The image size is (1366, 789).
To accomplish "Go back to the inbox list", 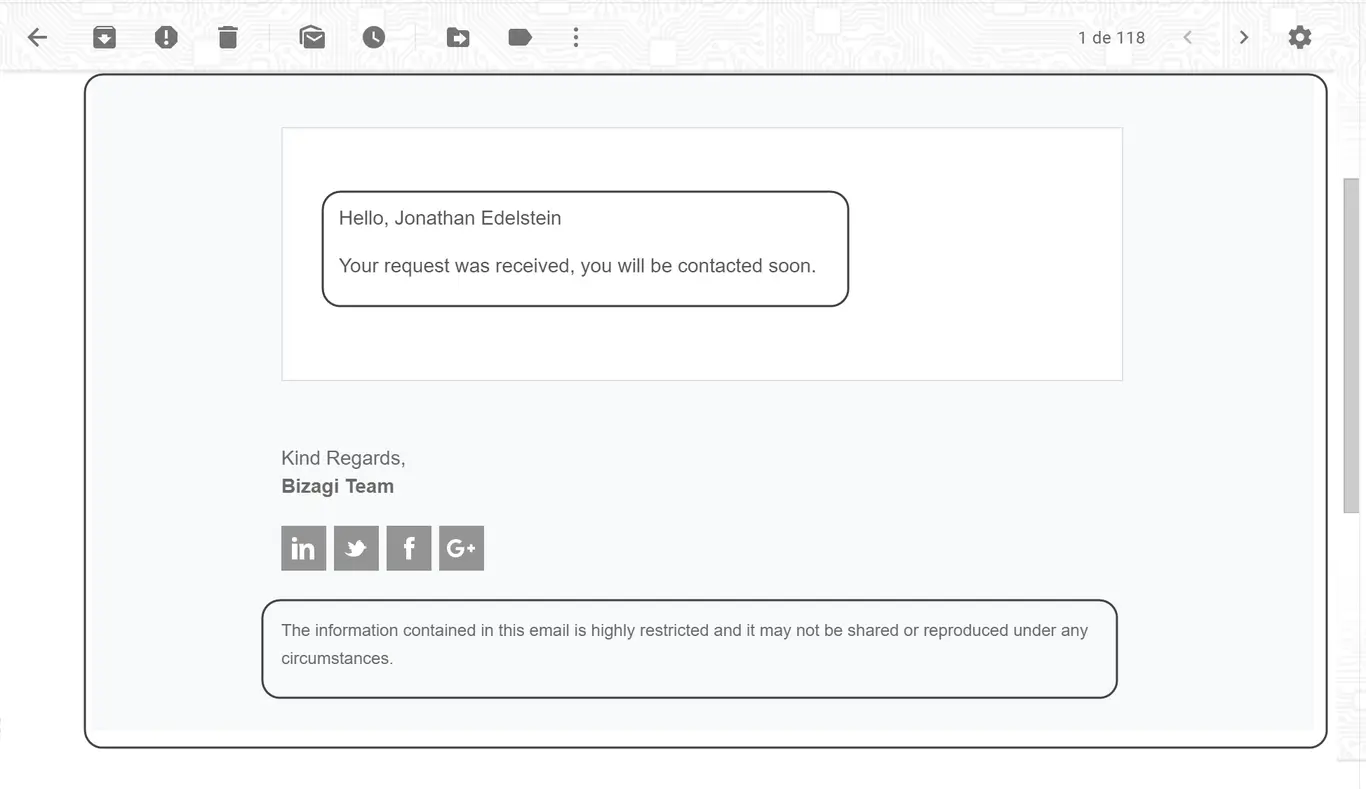I will (x=37, y=38).
